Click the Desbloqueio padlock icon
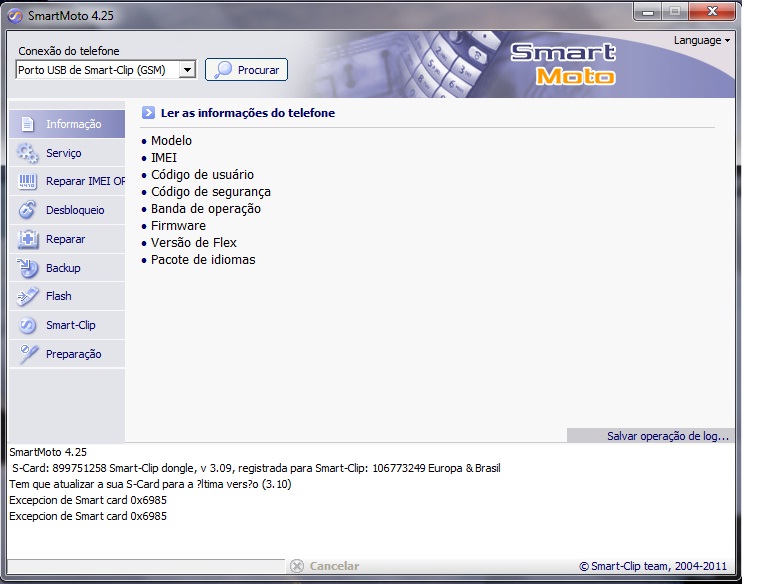Screen dimensions: 768x584 pos(27,210)
